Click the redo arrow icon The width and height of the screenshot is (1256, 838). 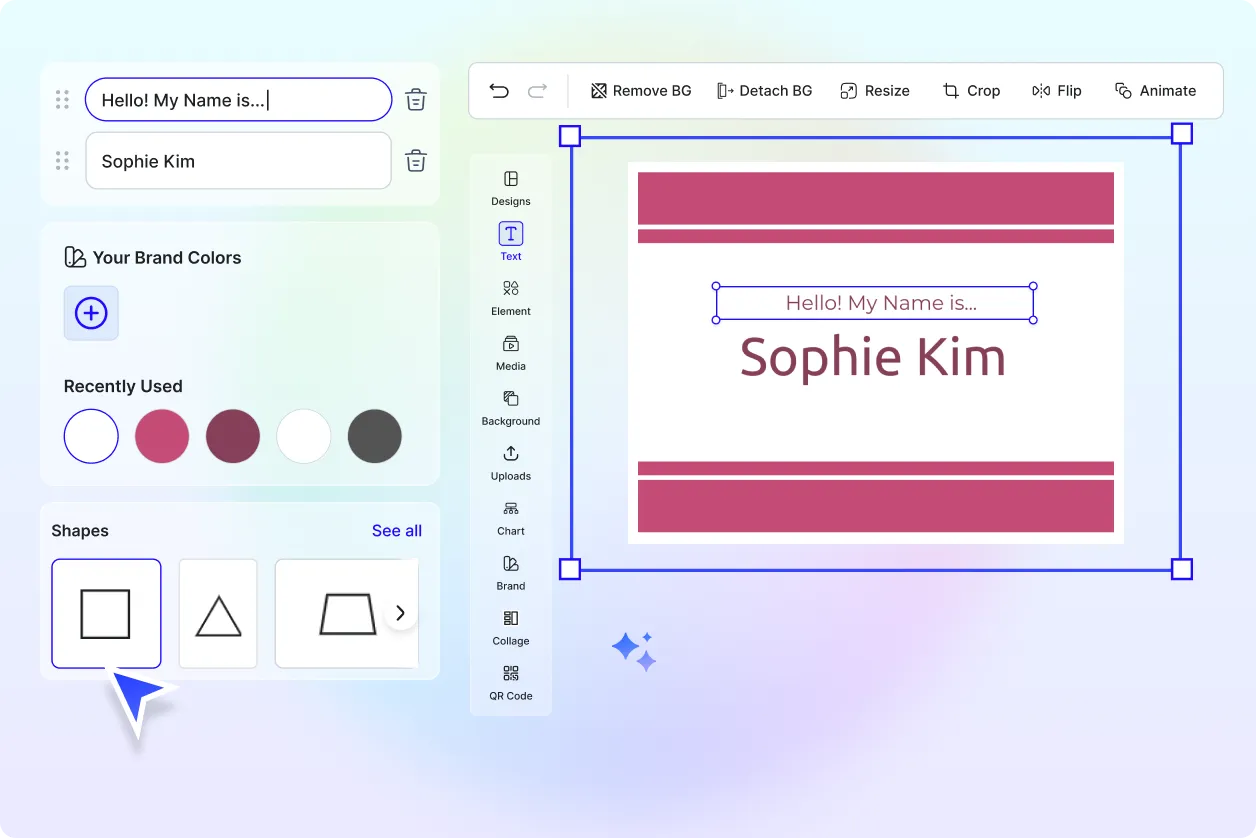pos(537,91)
